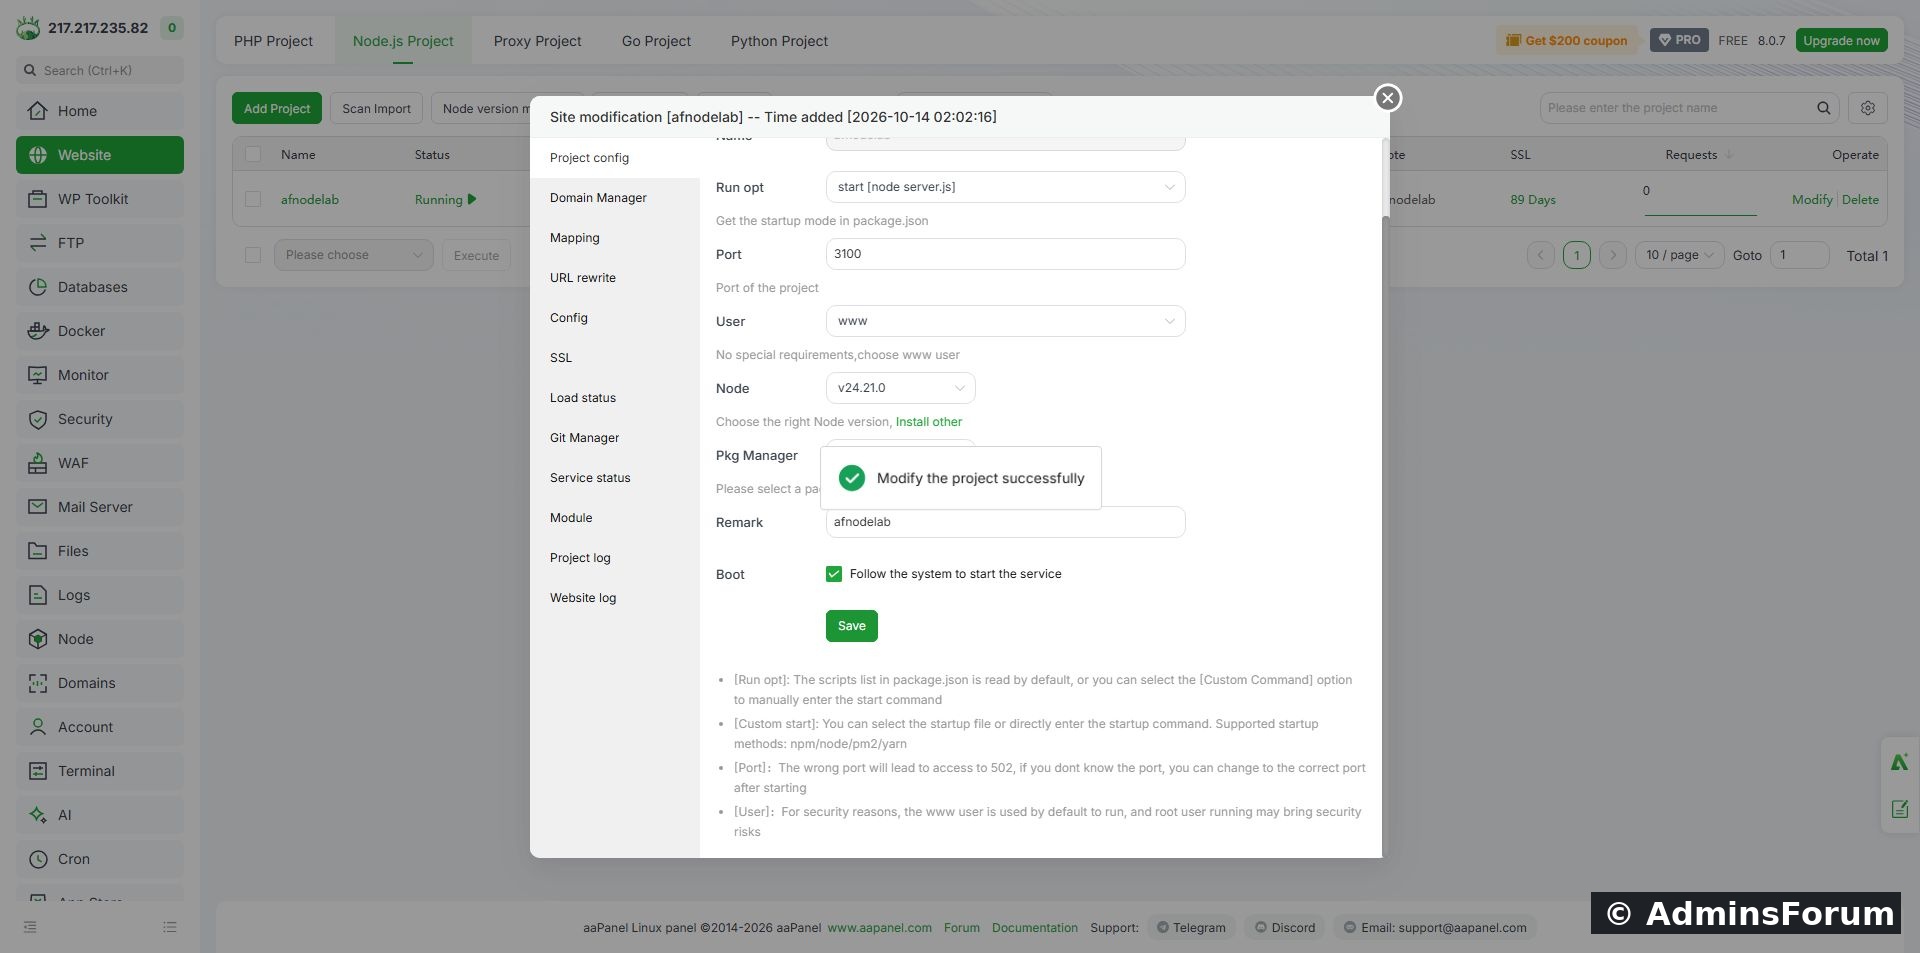Tick the afnodelab row checkbox

(x=253, y=199)
